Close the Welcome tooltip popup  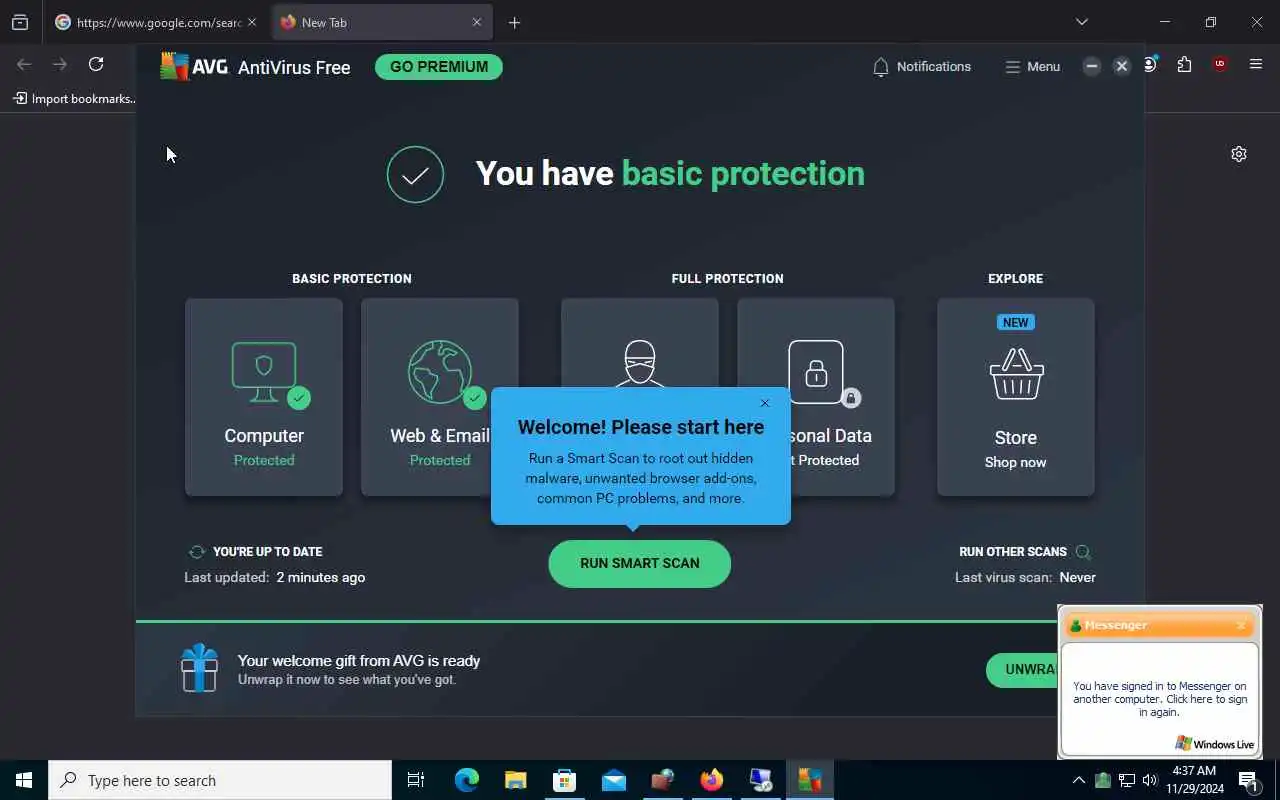(765, 403)
